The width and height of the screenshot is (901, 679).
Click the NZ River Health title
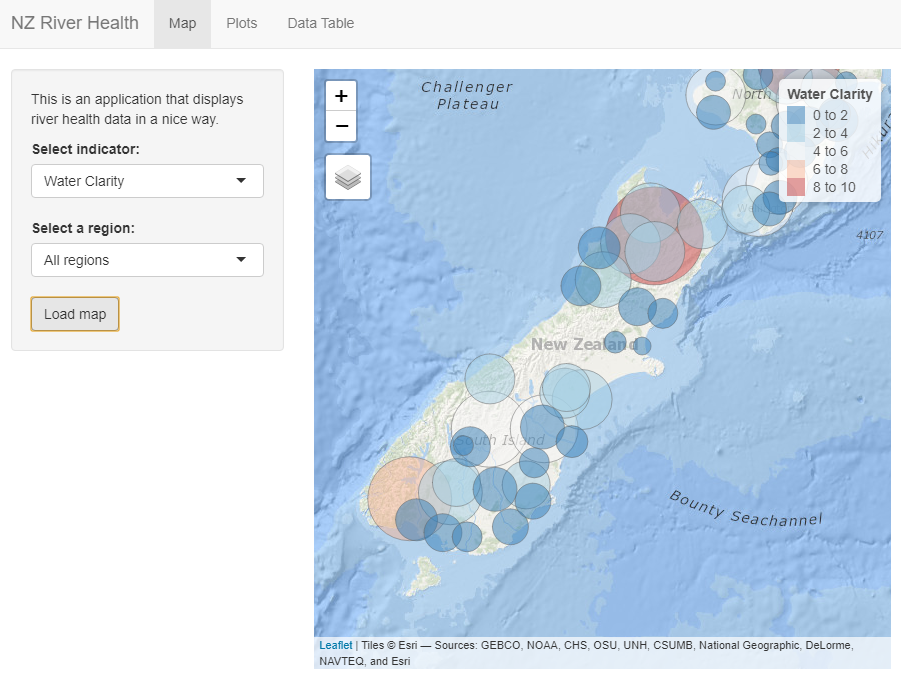click(75, 23)
